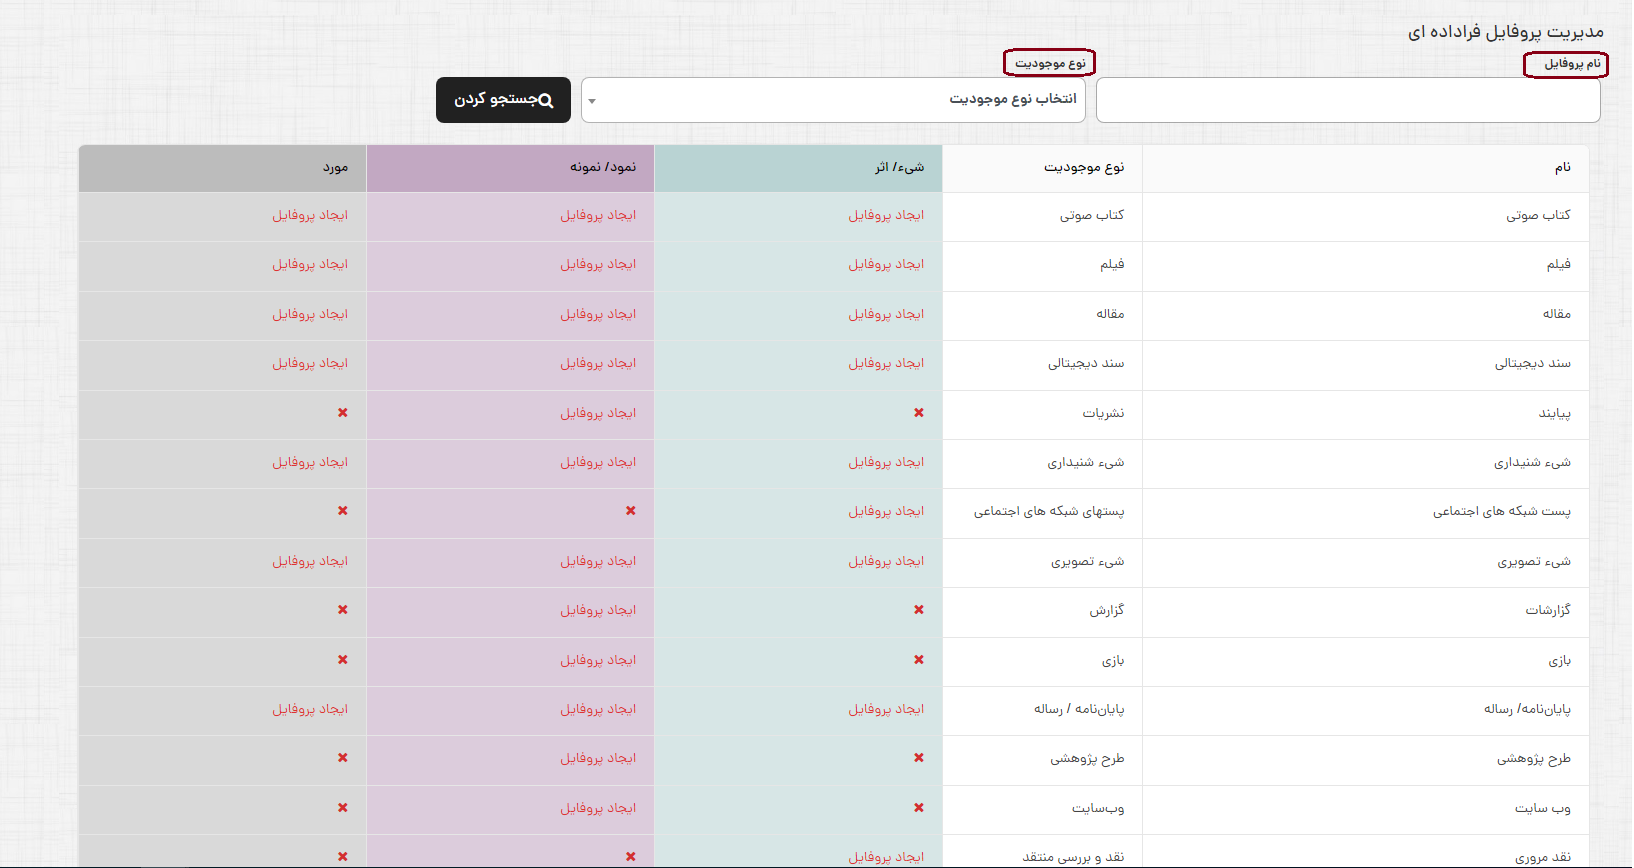Click red X in نمود/نمونه column for نقد مروری row
Image resolution: width=1634 pixels, height=868 pixels.
pos(630,857)
